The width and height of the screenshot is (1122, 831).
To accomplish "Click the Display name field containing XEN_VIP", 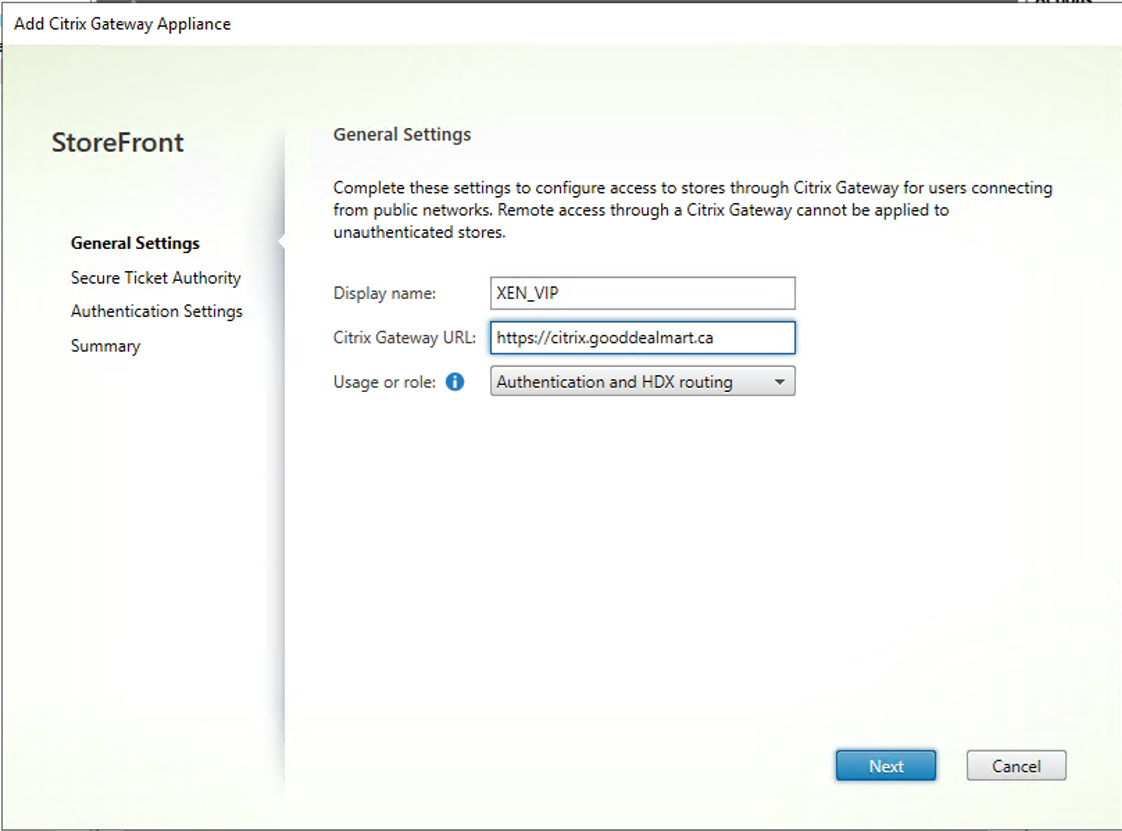I will (642, 294).
